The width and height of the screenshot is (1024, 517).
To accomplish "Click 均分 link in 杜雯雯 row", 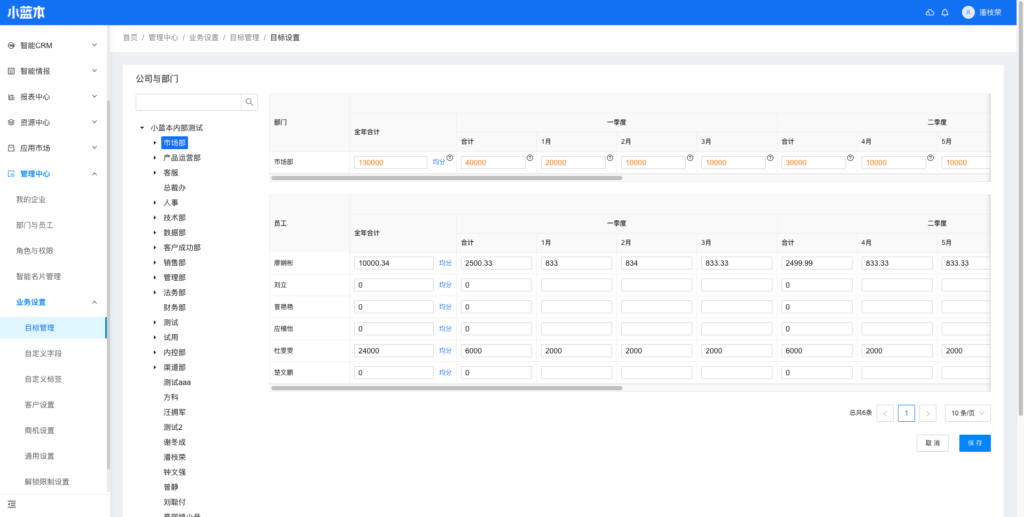I will tap(444, 351).
